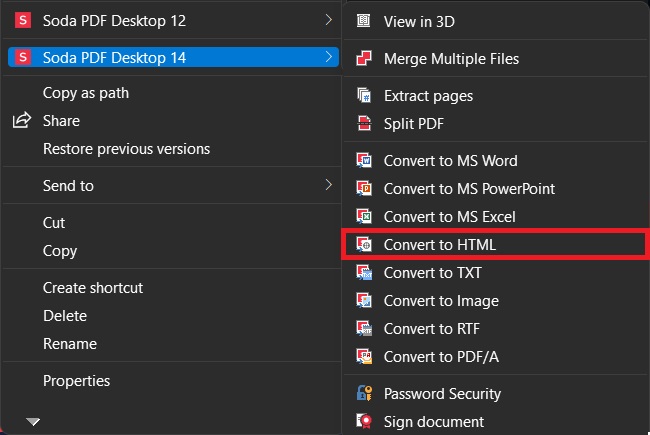The width and height of the screenshot is (650, 435).
Task: Choose Split PDF text
Action: [x=414, y=124]
